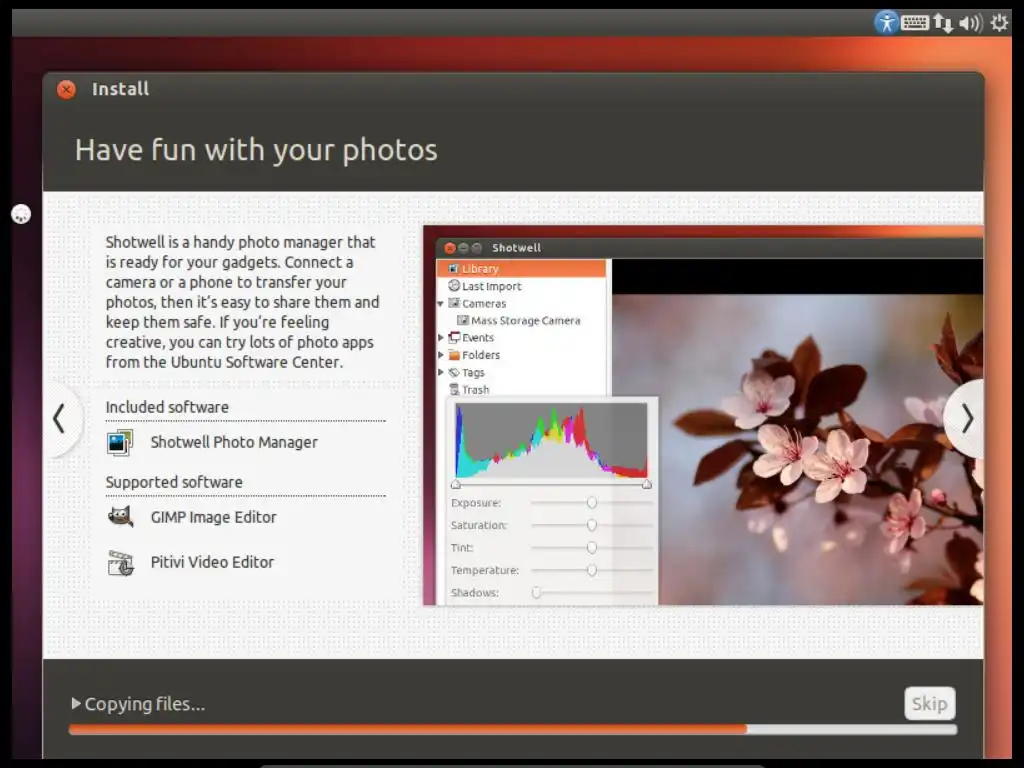Click the GIMP Image Editor label
Viewport: 1024px width, 768px height.
[214, 517]
